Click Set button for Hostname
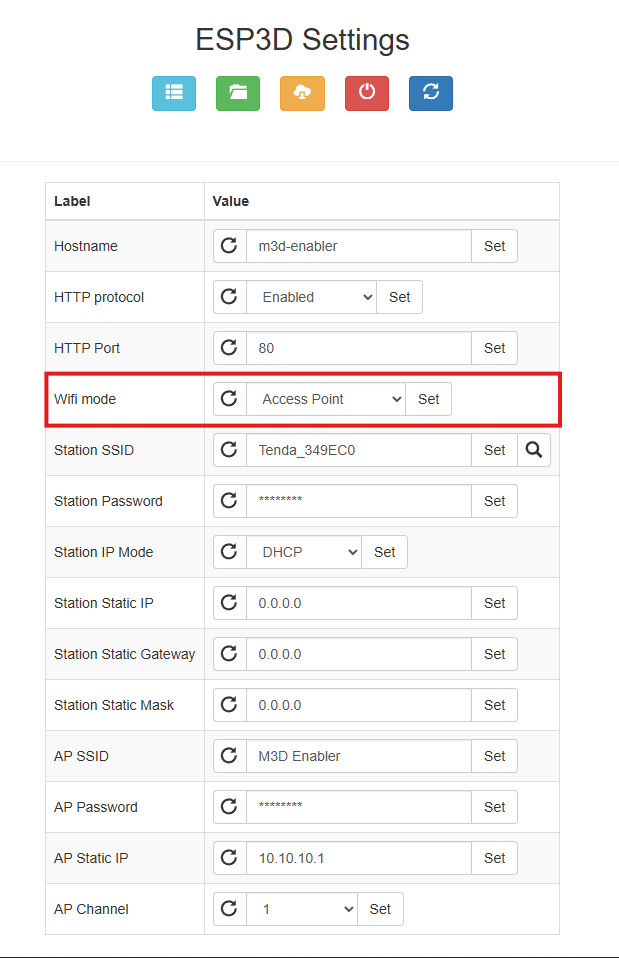619x958 pixels. tap(494, 246)
